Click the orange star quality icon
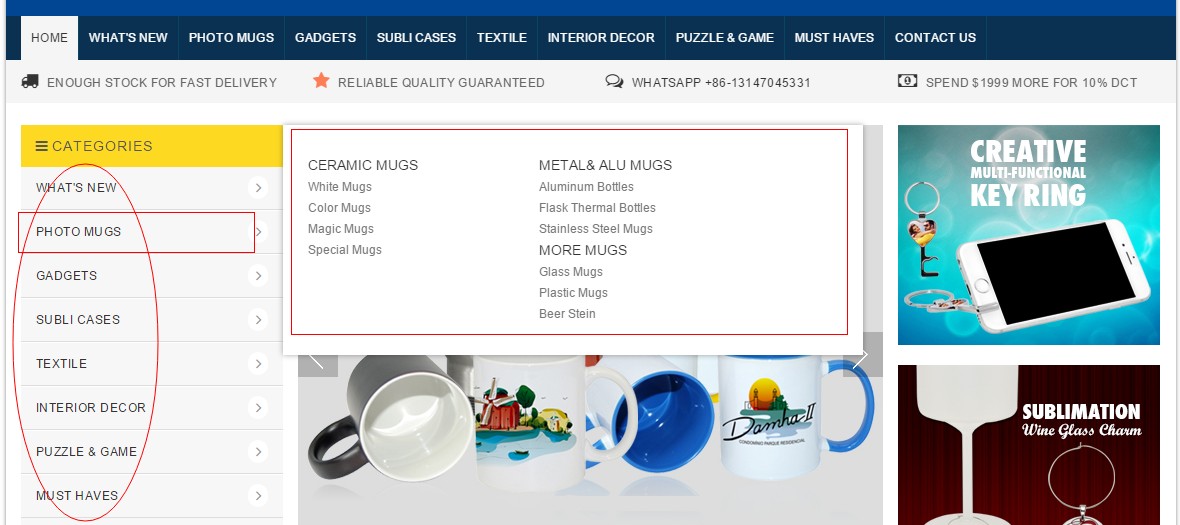This screenshot has width=1180, height=525. [x=321, y=80]
